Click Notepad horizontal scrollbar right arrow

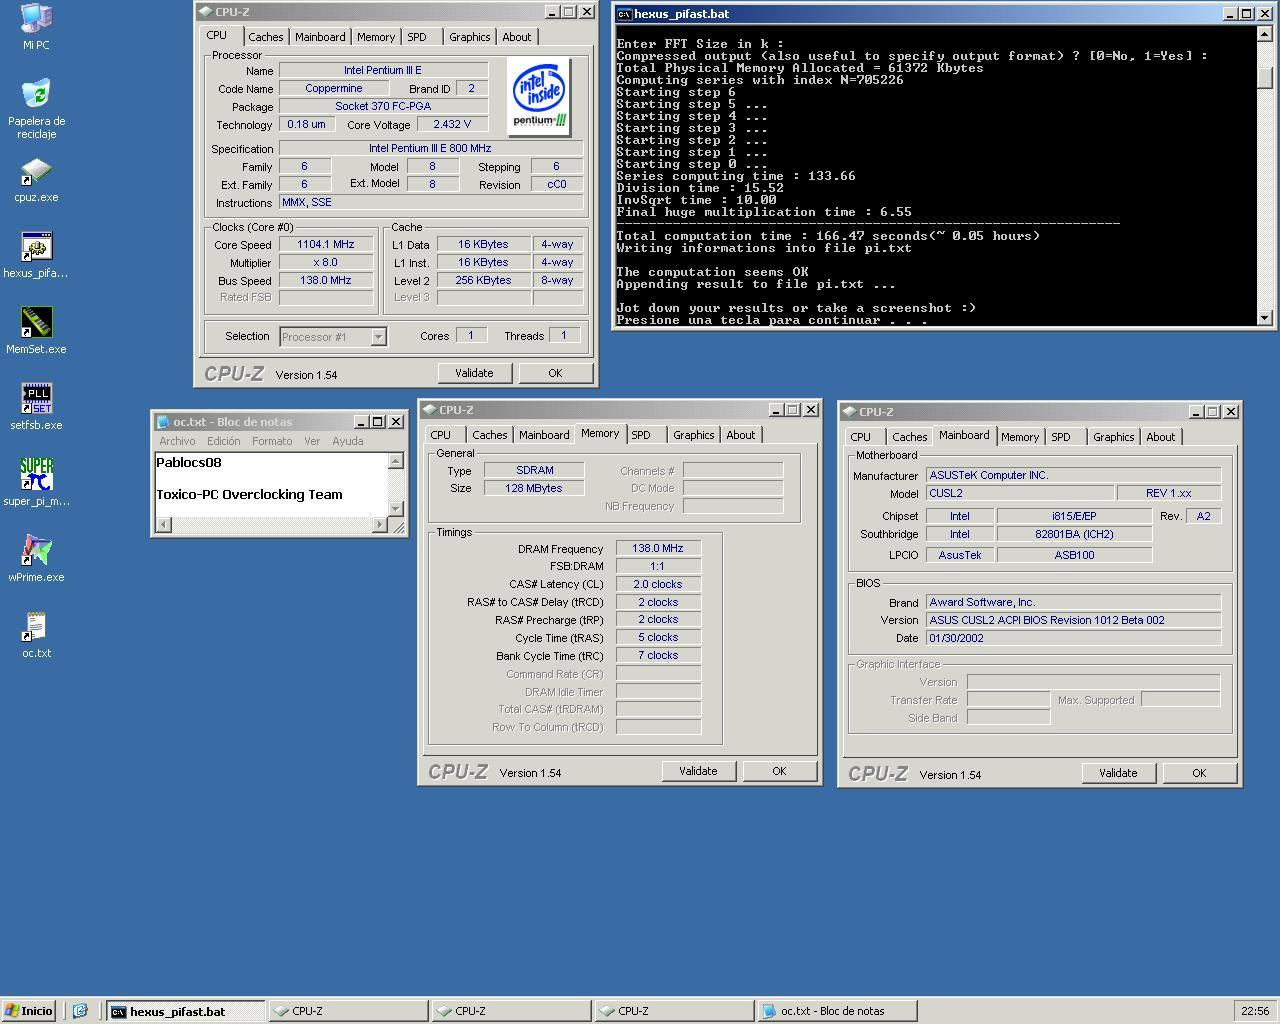point(379,525)
